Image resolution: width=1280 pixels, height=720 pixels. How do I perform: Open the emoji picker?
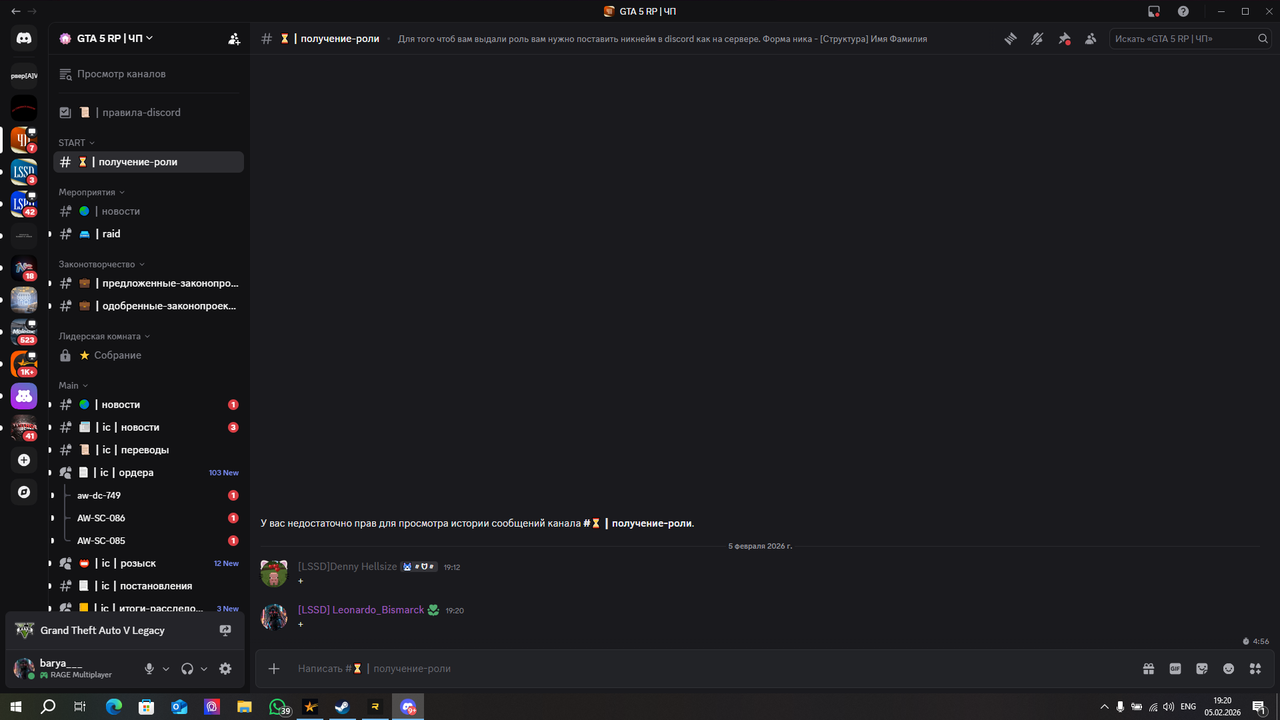tap(1229, 669)
